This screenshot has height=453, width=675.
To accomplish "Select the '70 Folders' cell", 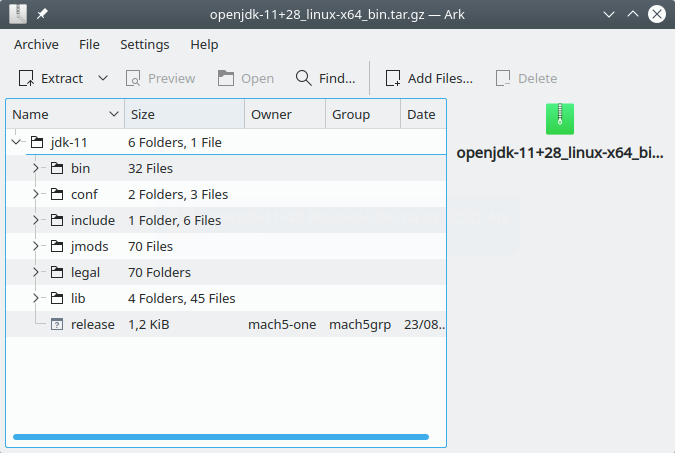I will 159,273.
